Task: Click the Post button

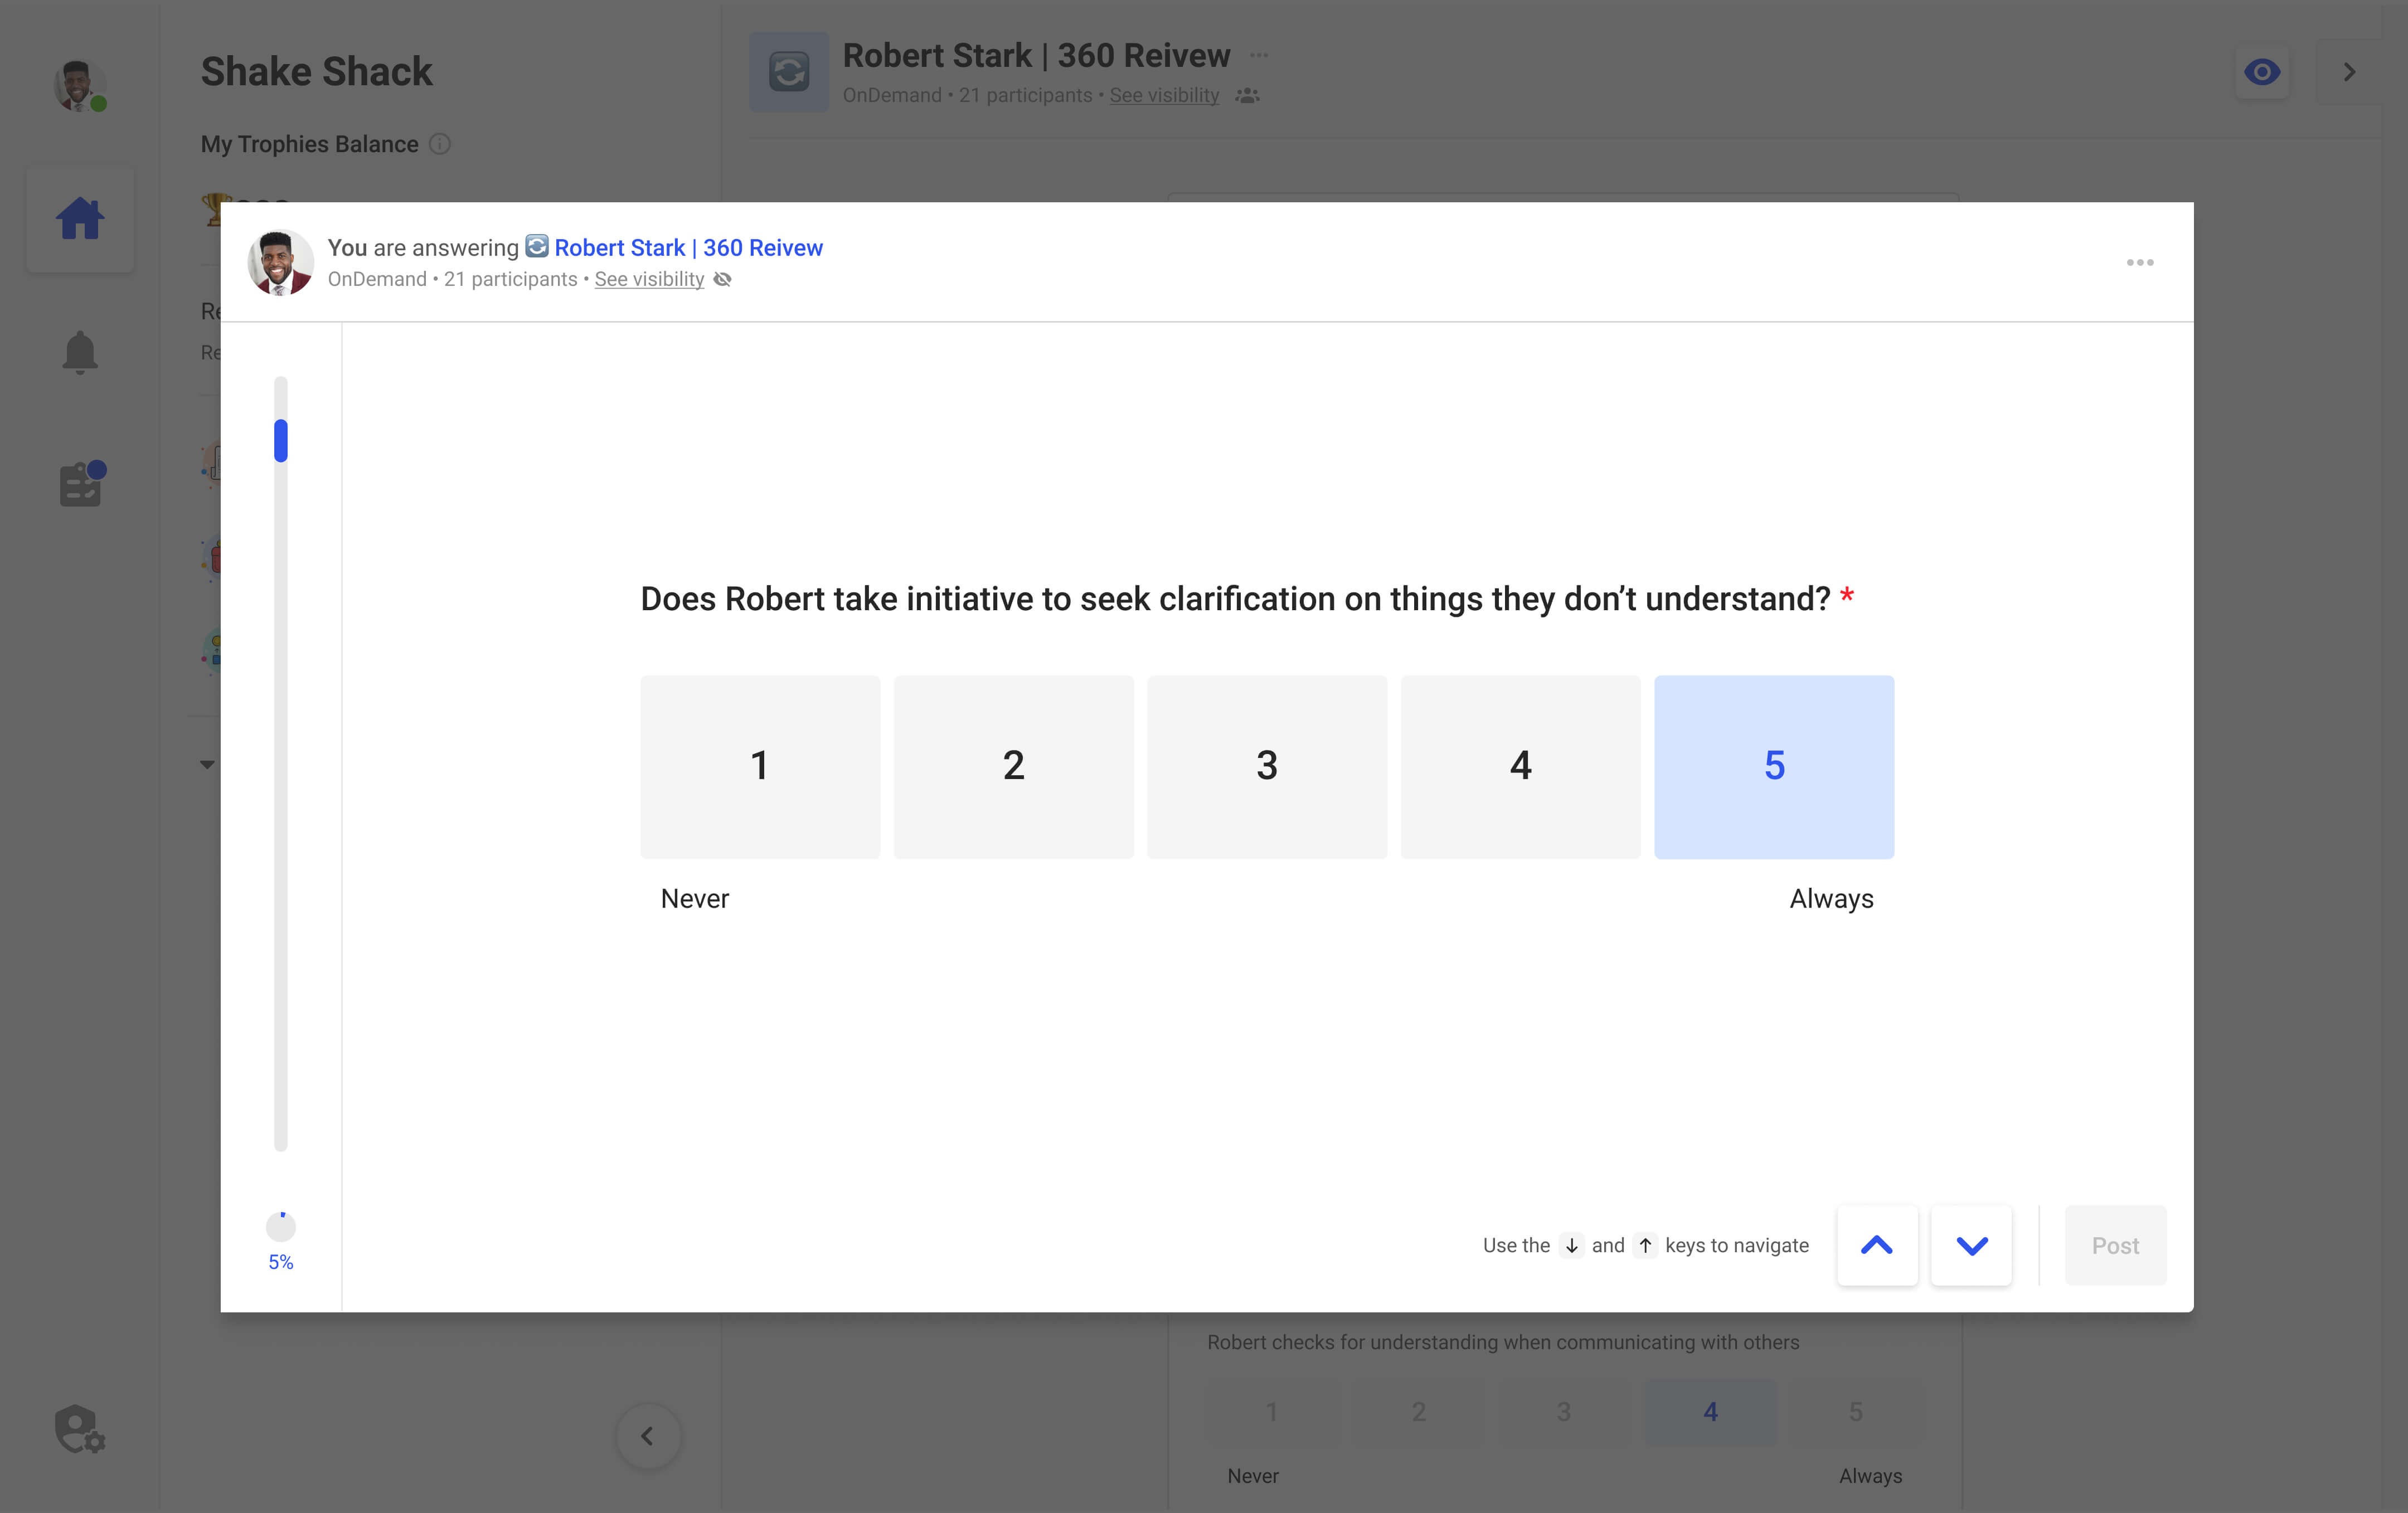Action: pos(2115,1245)
